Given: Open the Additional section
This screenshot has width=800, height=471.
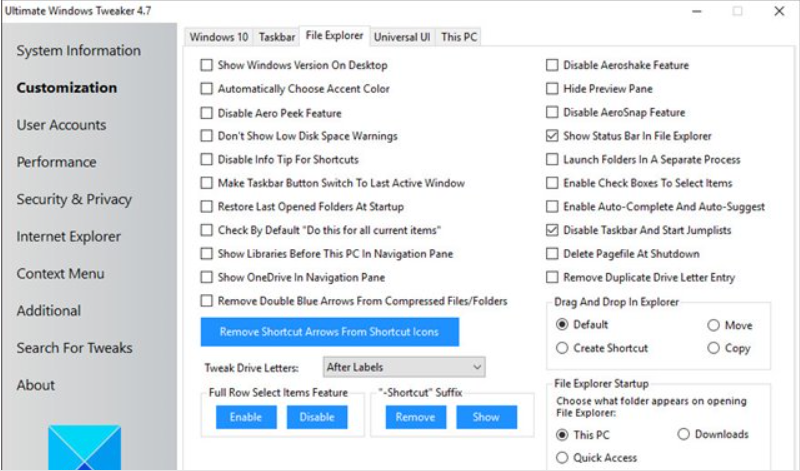Looking at the screenshot, I should (x=49, y=311).
